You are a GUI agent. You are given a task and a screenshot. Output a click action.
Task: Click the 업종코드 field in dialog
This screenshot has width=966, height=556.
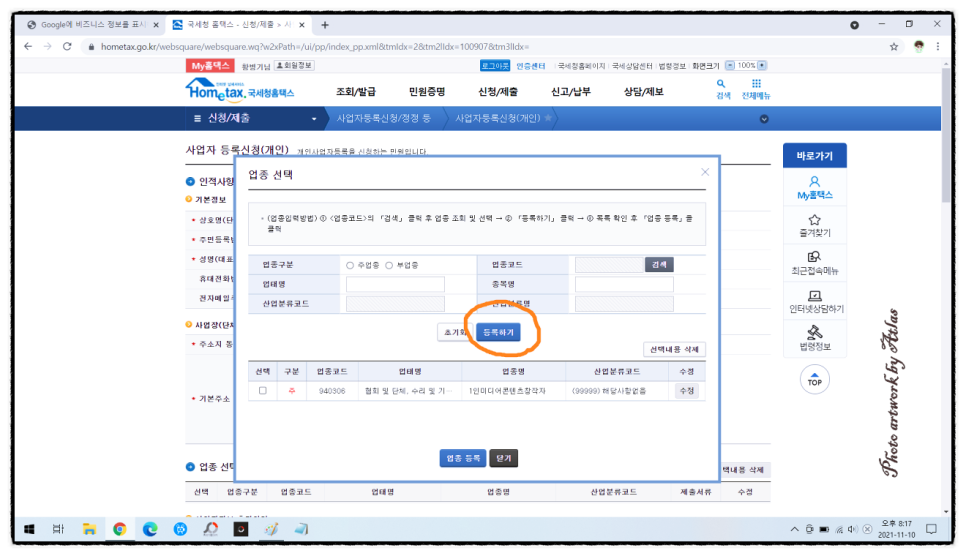(609, 264)
